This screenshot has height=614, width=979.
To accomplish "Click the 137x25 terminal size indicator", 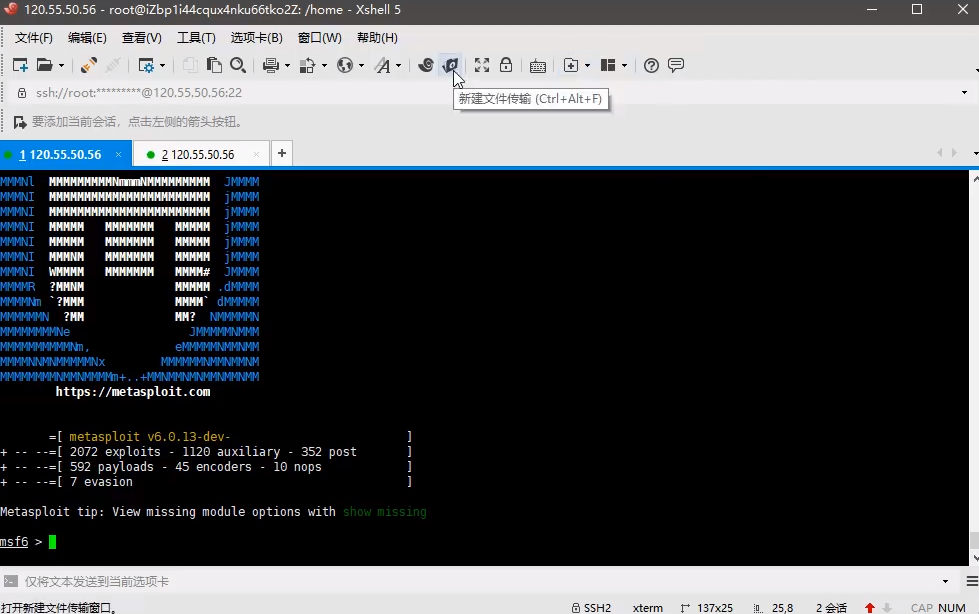I will click(x=707, y=608).
